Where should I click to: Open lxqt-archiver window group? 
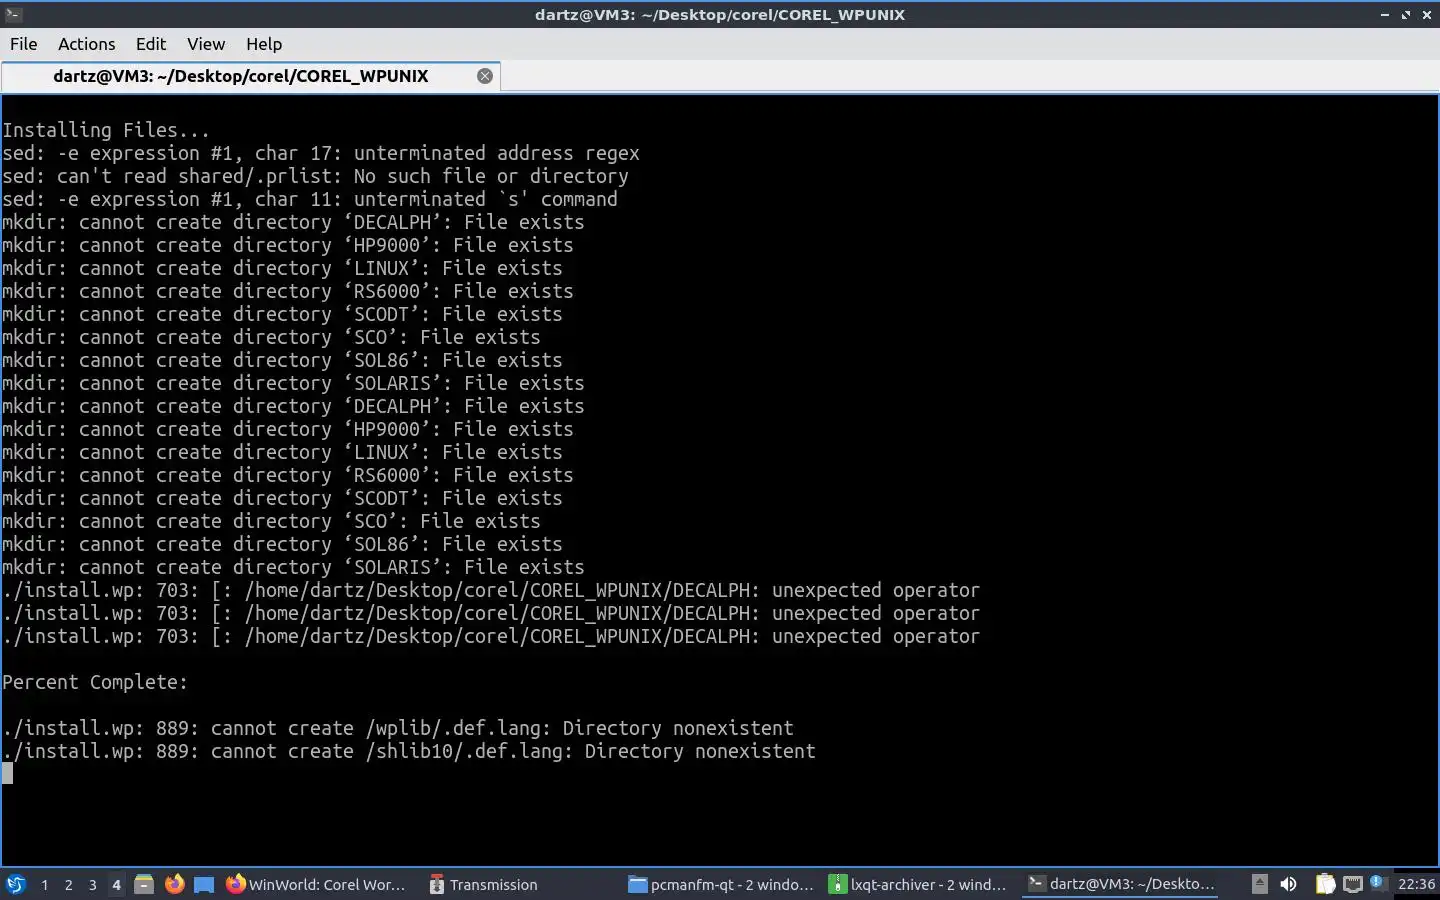pyautogui.click(x=918, y=884)
